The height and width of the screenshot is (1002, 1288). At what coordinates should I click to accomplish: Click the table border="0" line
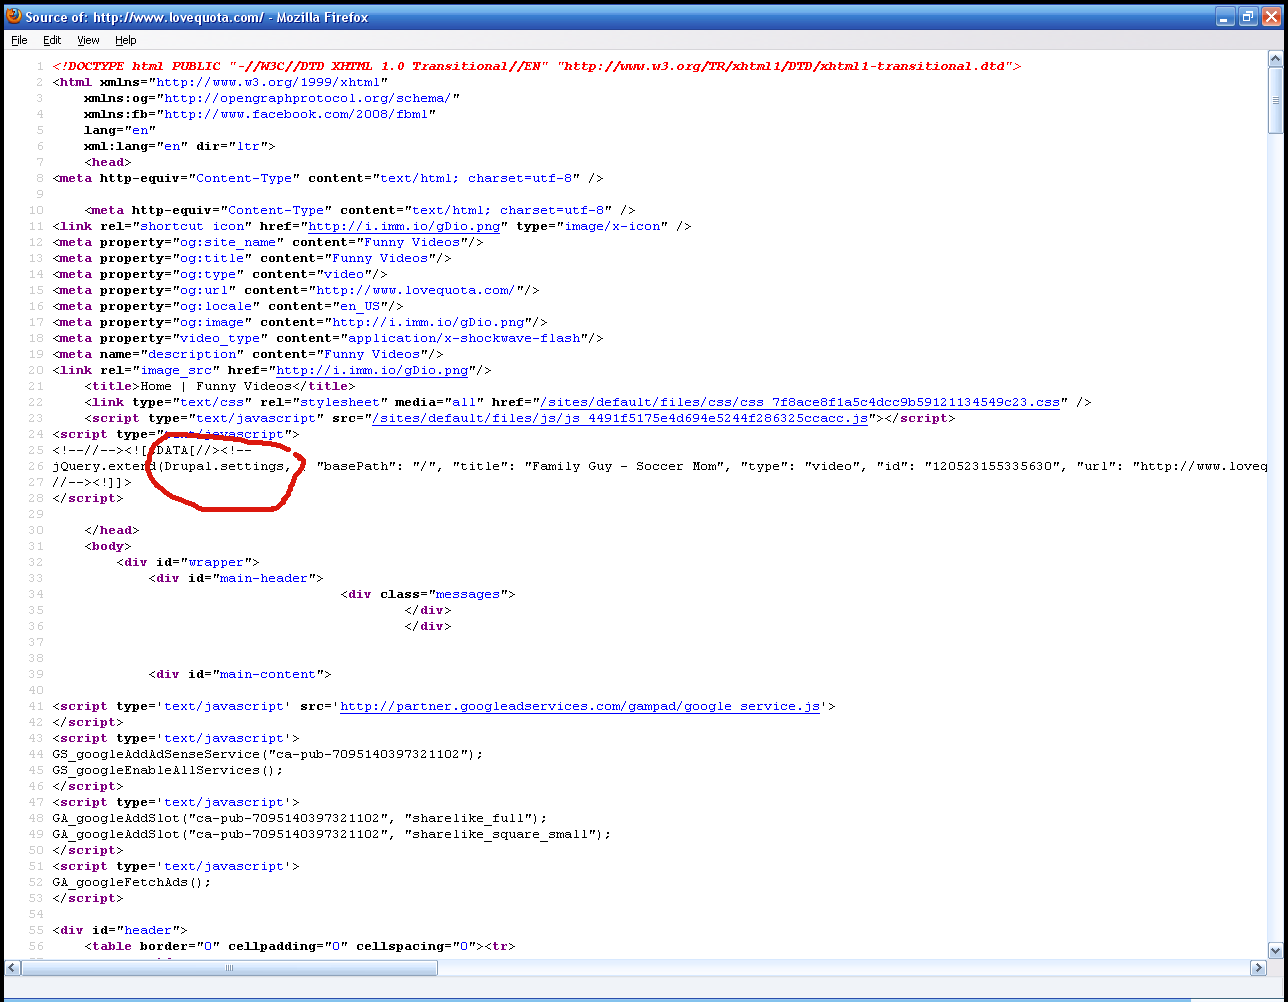(x=300, y=946)
